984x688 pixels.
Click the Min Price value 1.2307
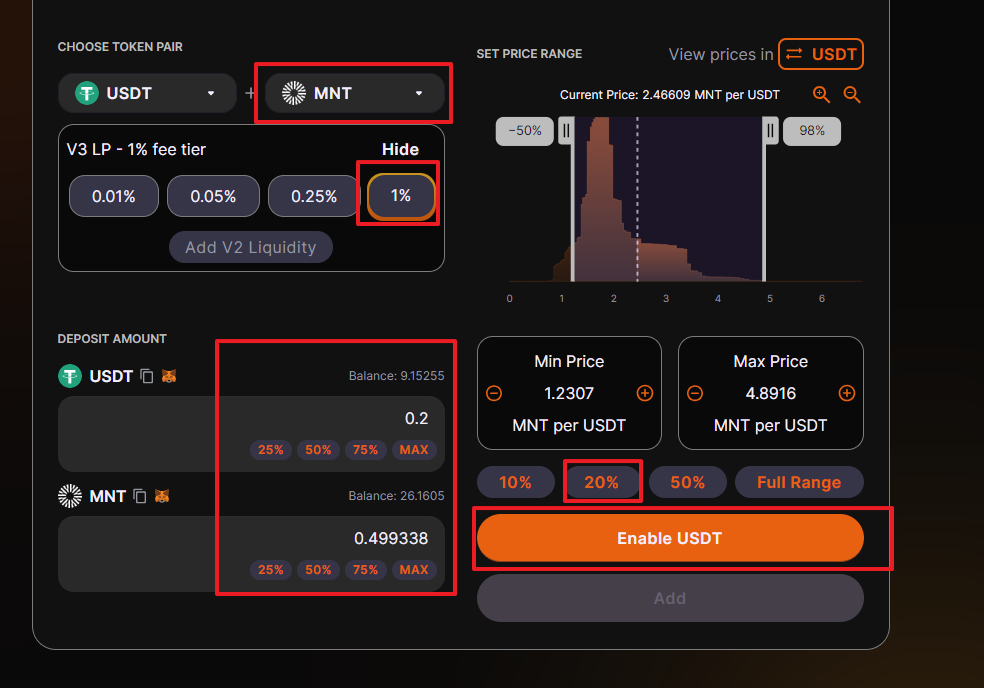(569, 393)
